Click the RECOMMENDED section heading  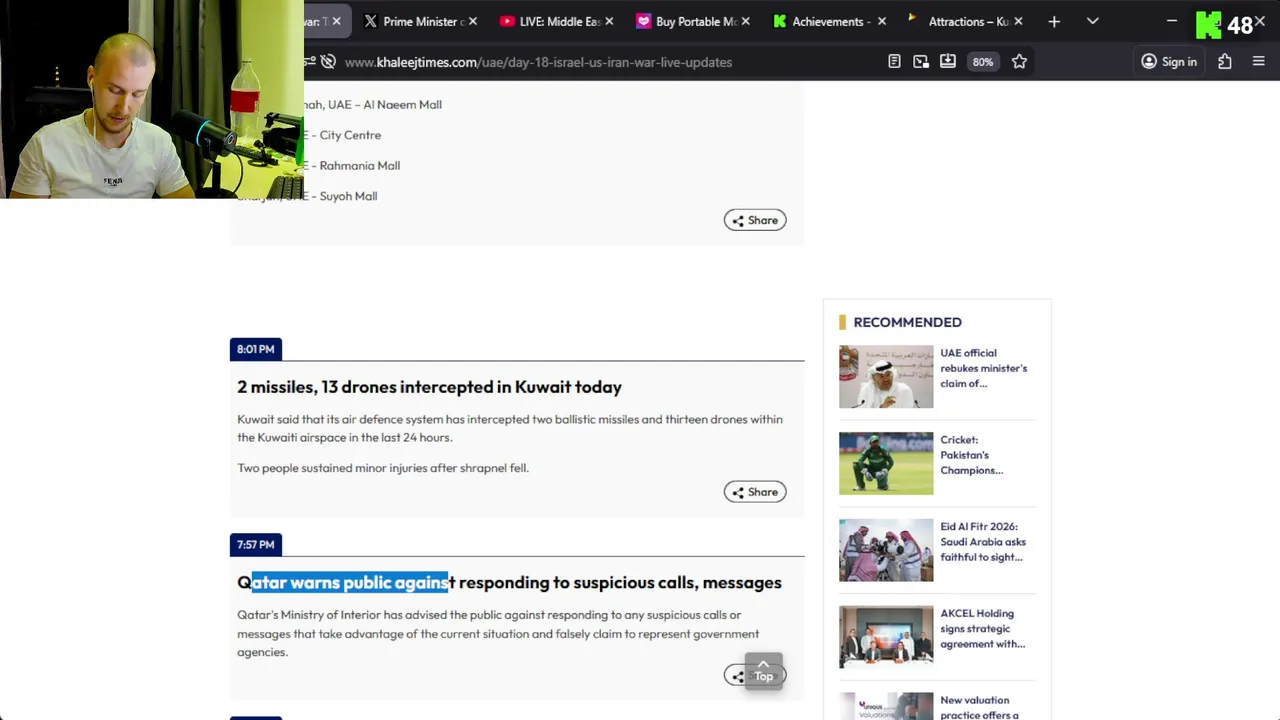[x=907, y=322]
